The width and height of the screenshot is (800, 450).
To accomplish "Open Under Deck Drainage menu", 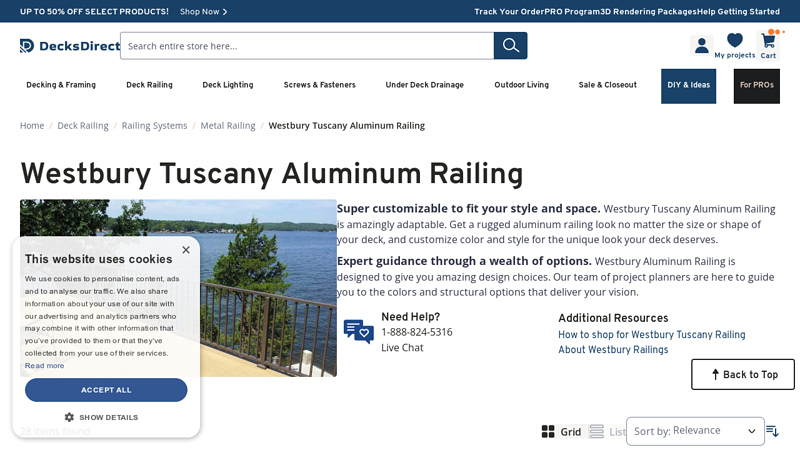I will pyautogui.click(x=424, y=85).
